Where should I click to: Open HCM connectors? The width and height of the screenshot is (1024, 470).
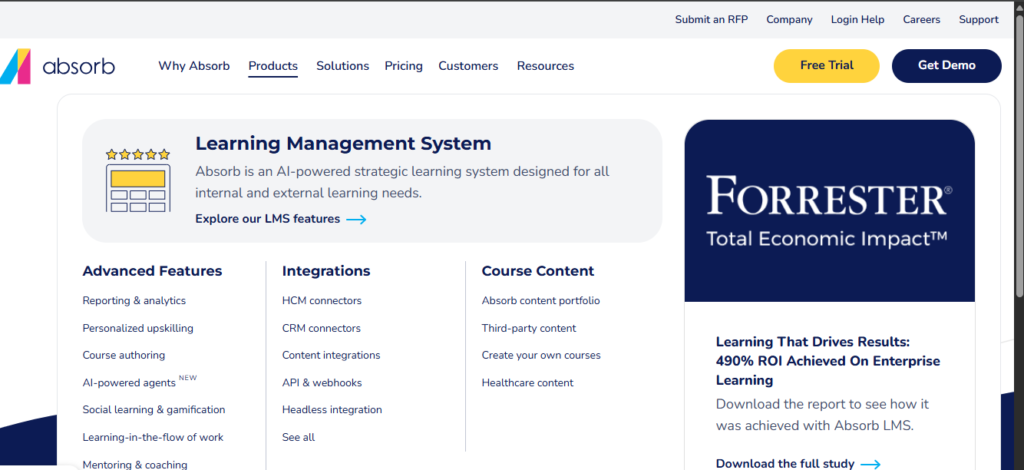(x=322, y=301)
